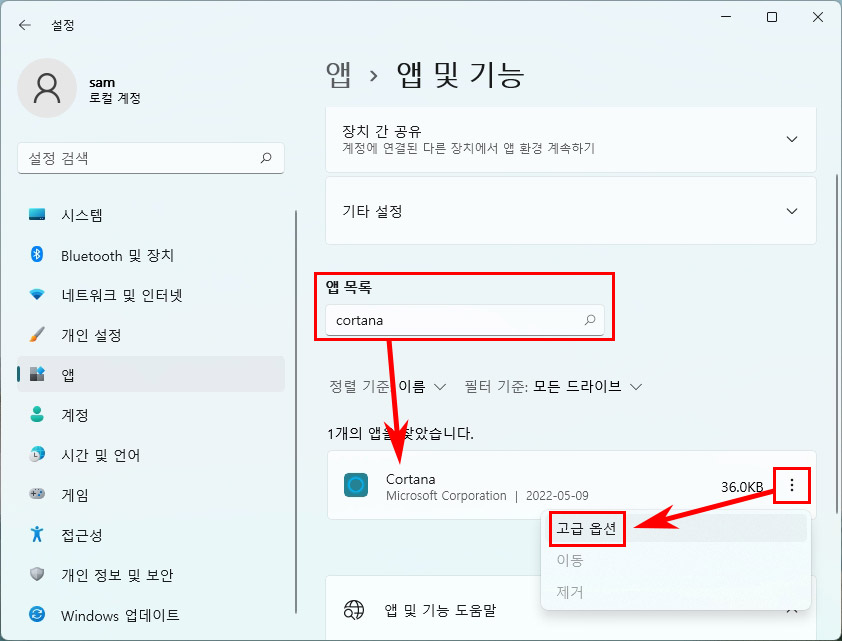The width and height of the screenshot is (842, 641).
Task: Open the three-dot menu for Cortana
Action: (x=792, y=485)
